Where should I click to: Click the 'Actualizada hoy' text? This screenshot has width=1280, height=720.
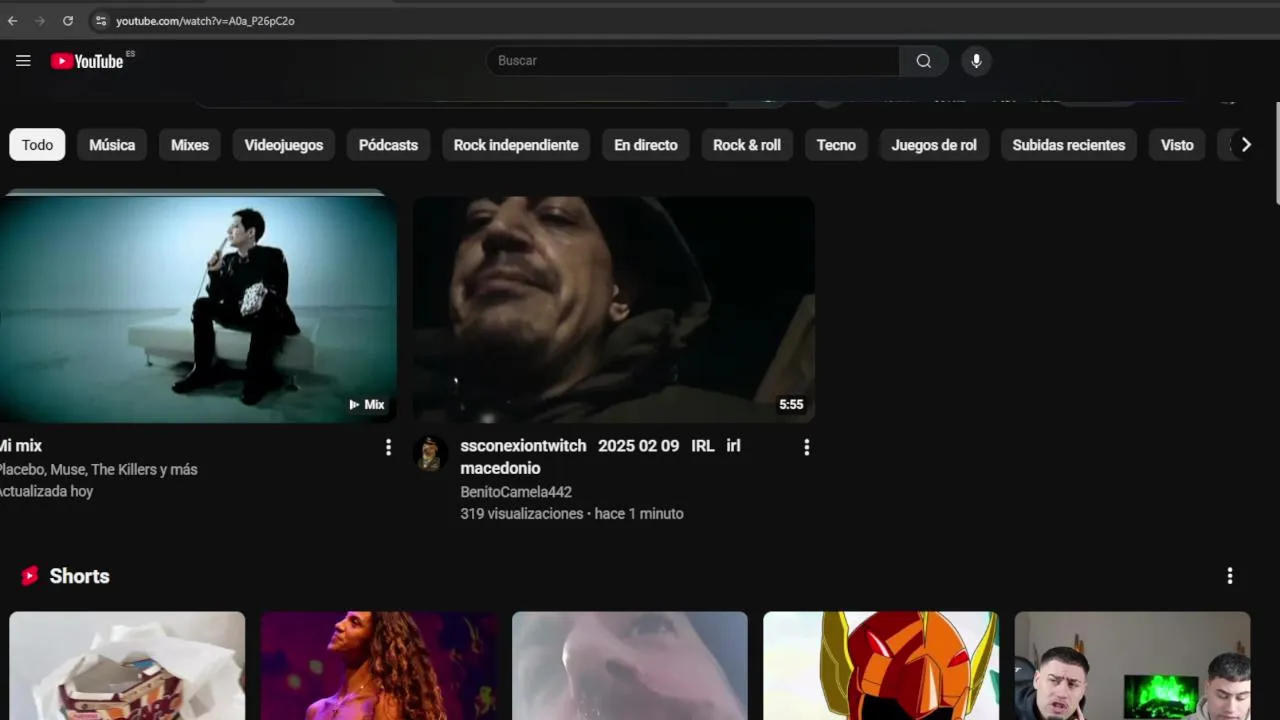pos(46,492)
